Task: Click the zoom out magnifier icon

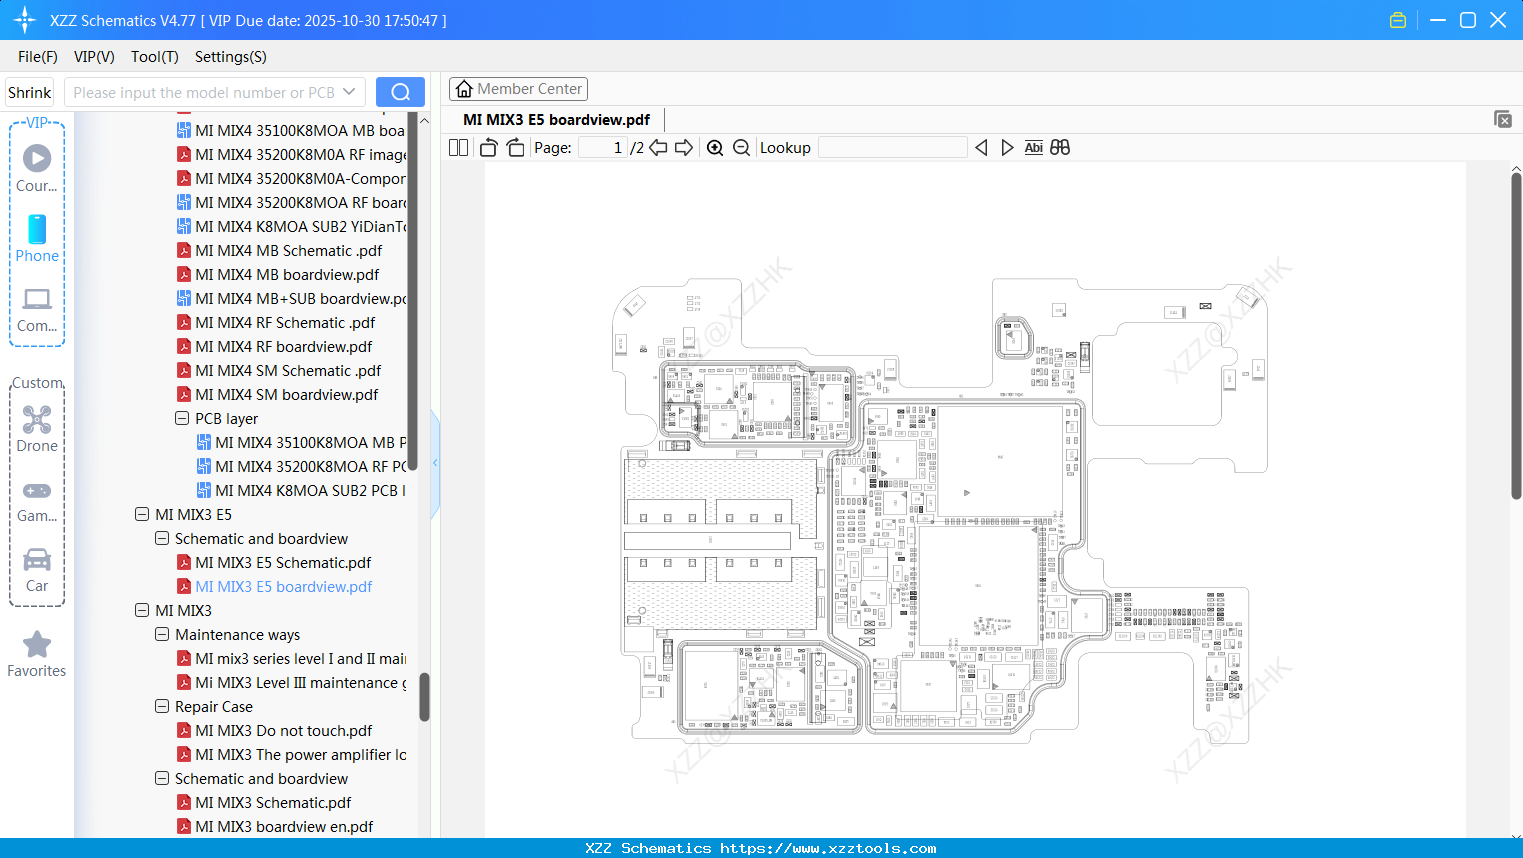Action: click(x=741, y=148)
